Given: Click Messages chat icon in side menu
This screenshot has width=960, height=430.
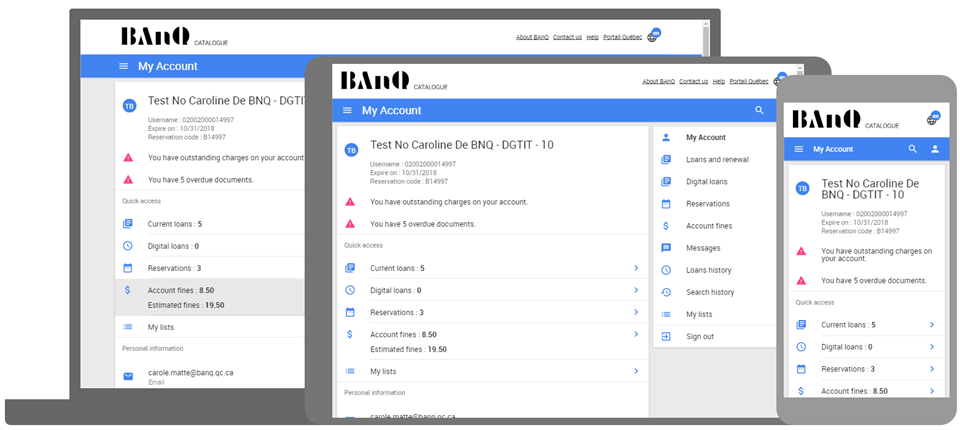Looking at the screenshot, I should [666, 248].
